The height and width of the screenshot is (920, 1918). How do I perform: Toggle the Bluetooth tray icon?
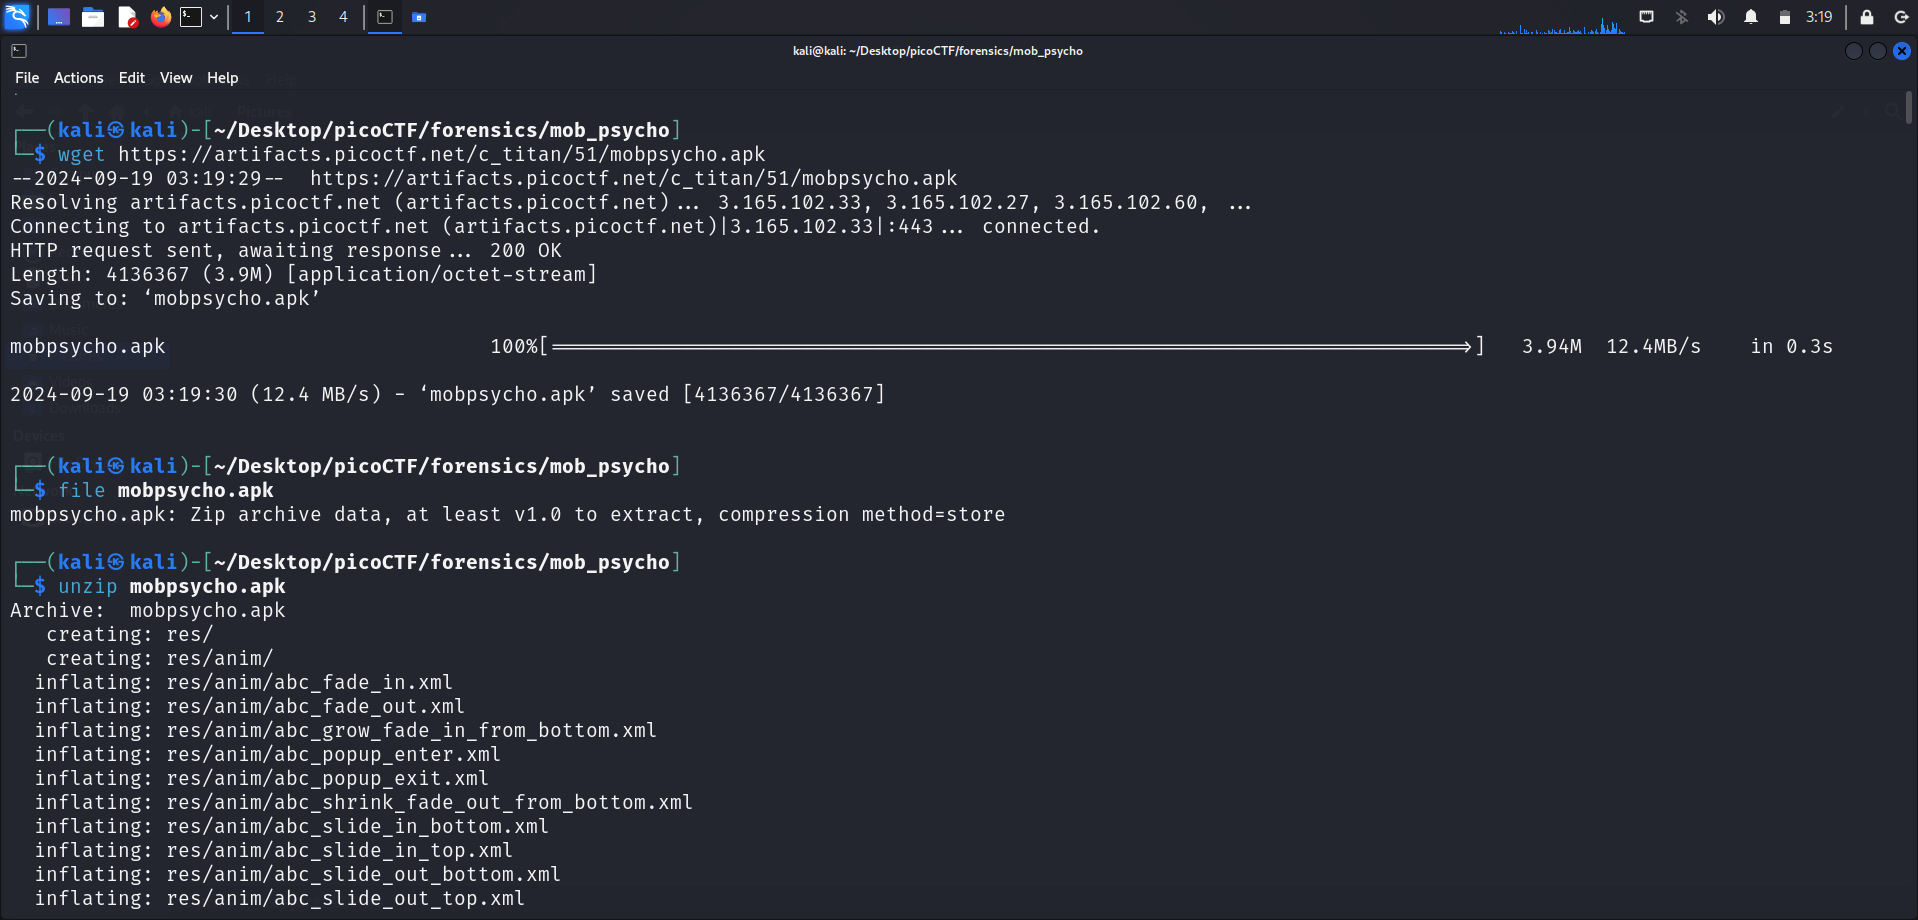click(1682, 17)
